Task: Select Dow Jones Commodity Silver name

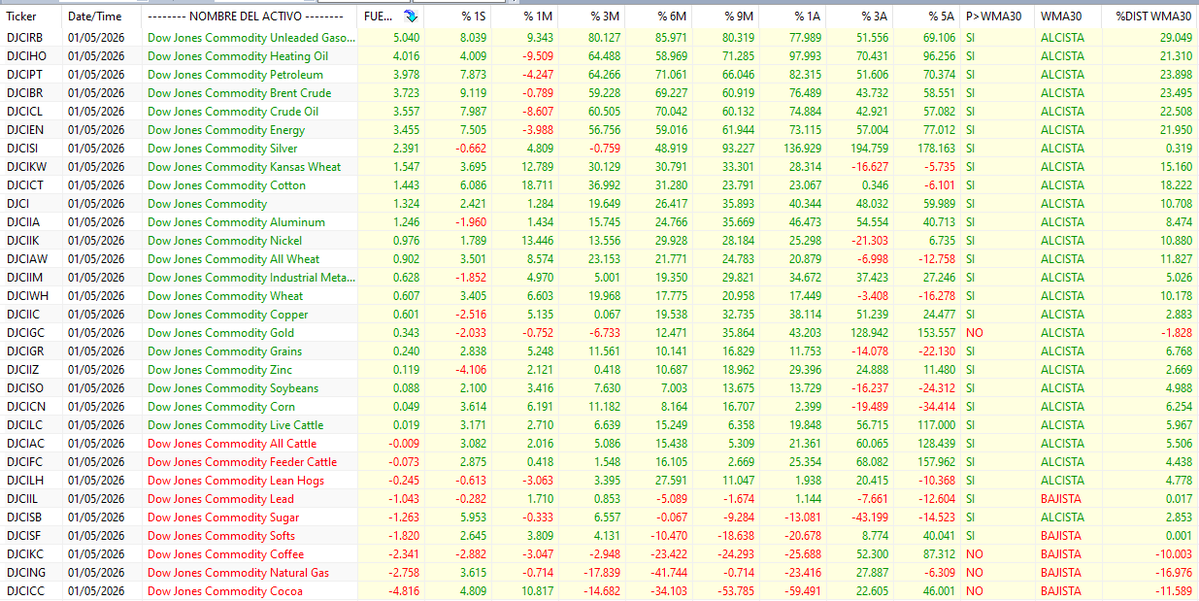Action: point(223,148)
